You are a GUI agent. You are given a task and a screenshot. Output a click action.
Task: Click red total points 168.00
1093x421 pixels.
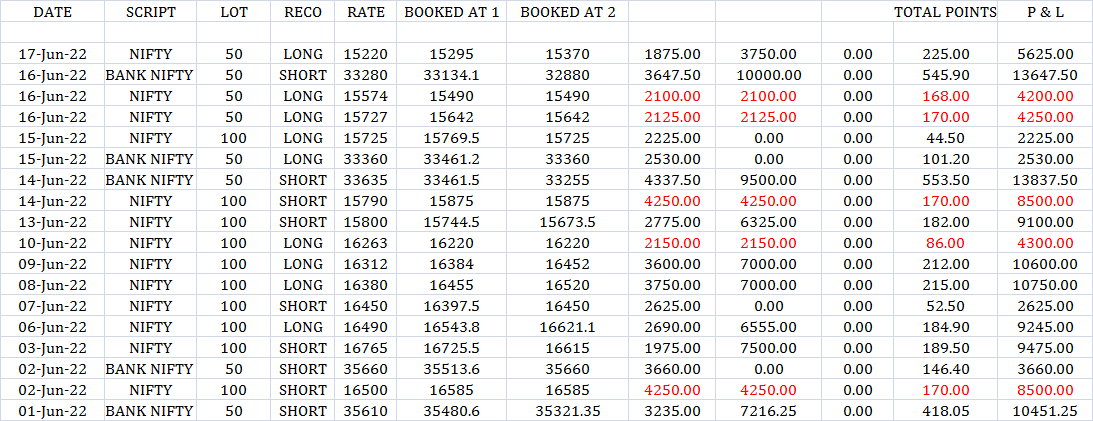pos(945,96)
